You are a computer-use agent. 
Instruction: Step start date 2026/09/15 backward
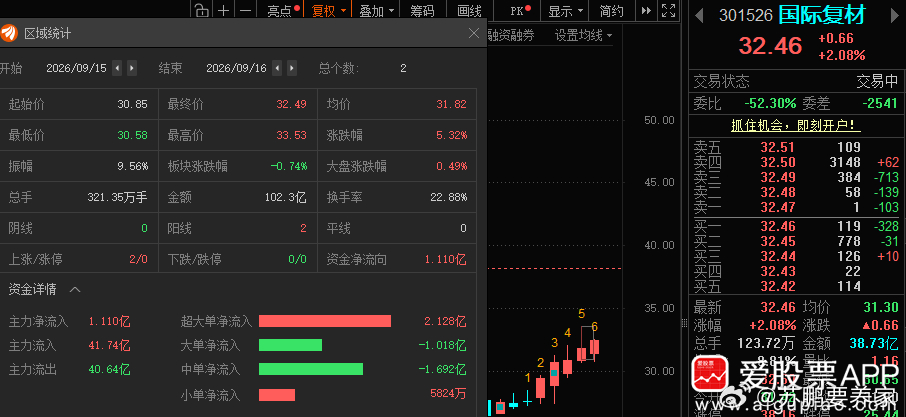pyautogui.click(x=117, y=68)
